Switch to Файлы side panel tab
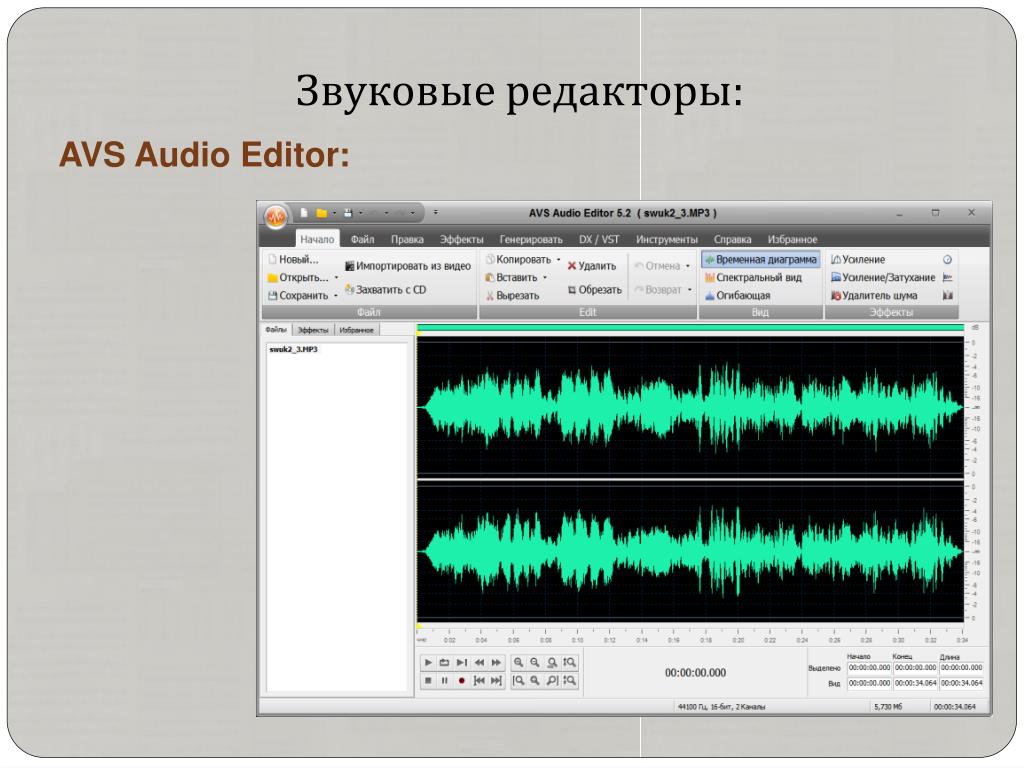 (x=276, y=330)
